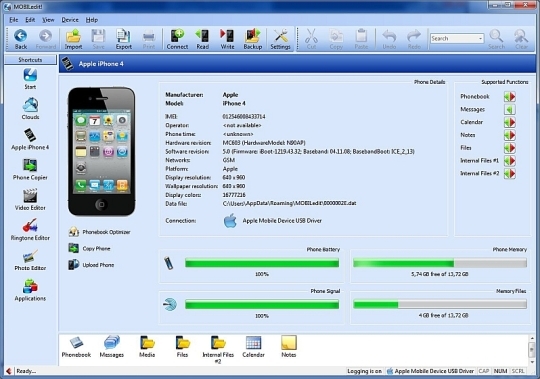Open Messages in the bottom panel
This screenshot has height=379, width=540.
point(112,347)
